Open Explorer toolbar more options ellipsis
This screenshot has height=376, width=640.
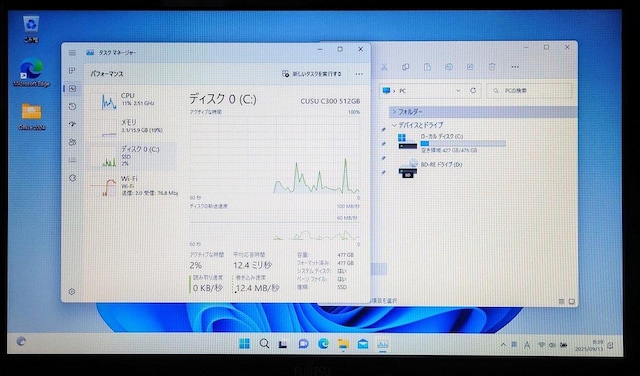[515, 67]
